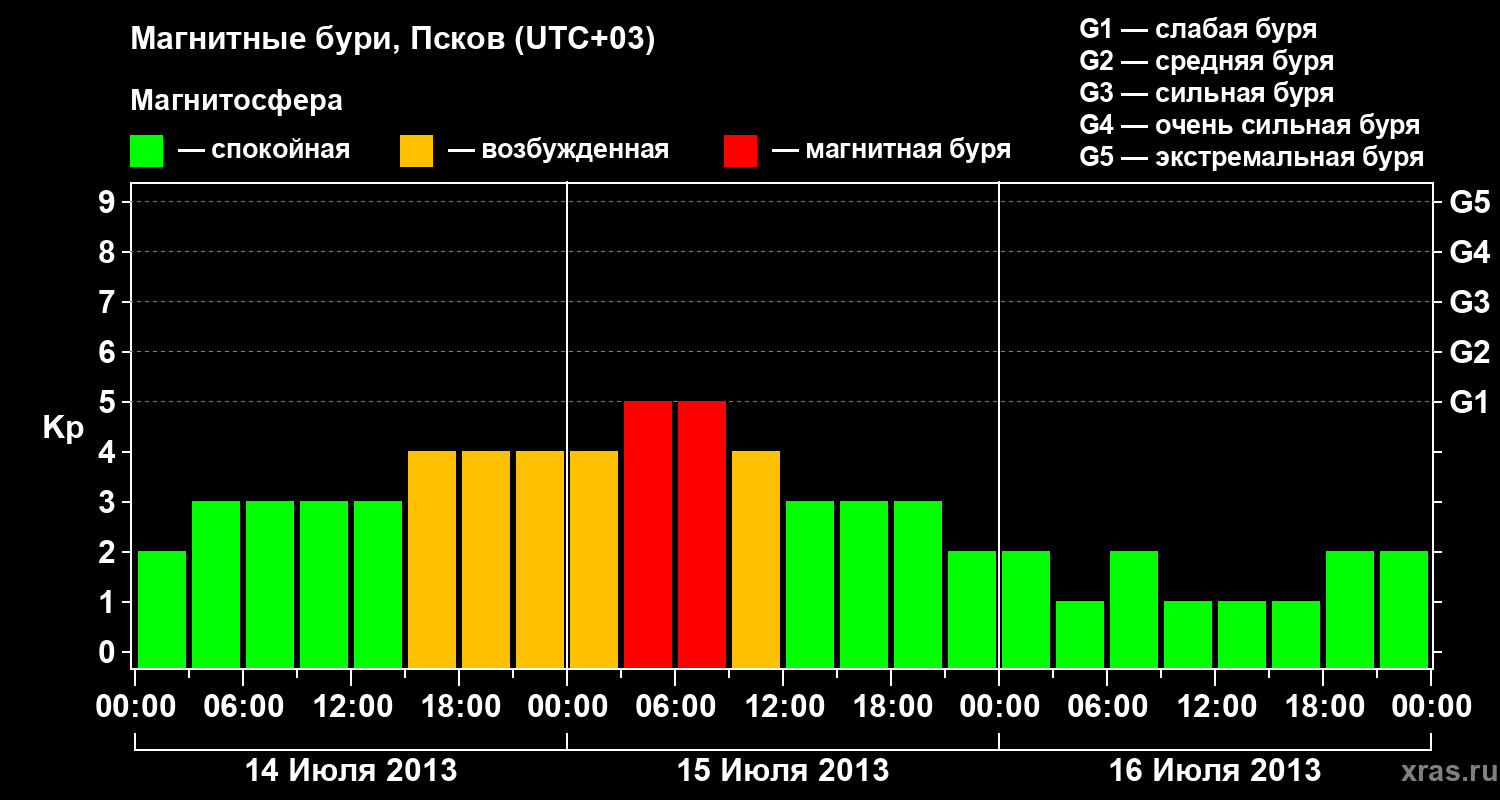Screen dimensions: 1500x800
Task: Click the '16 Июля 2013' date label
Action: 1215,771
